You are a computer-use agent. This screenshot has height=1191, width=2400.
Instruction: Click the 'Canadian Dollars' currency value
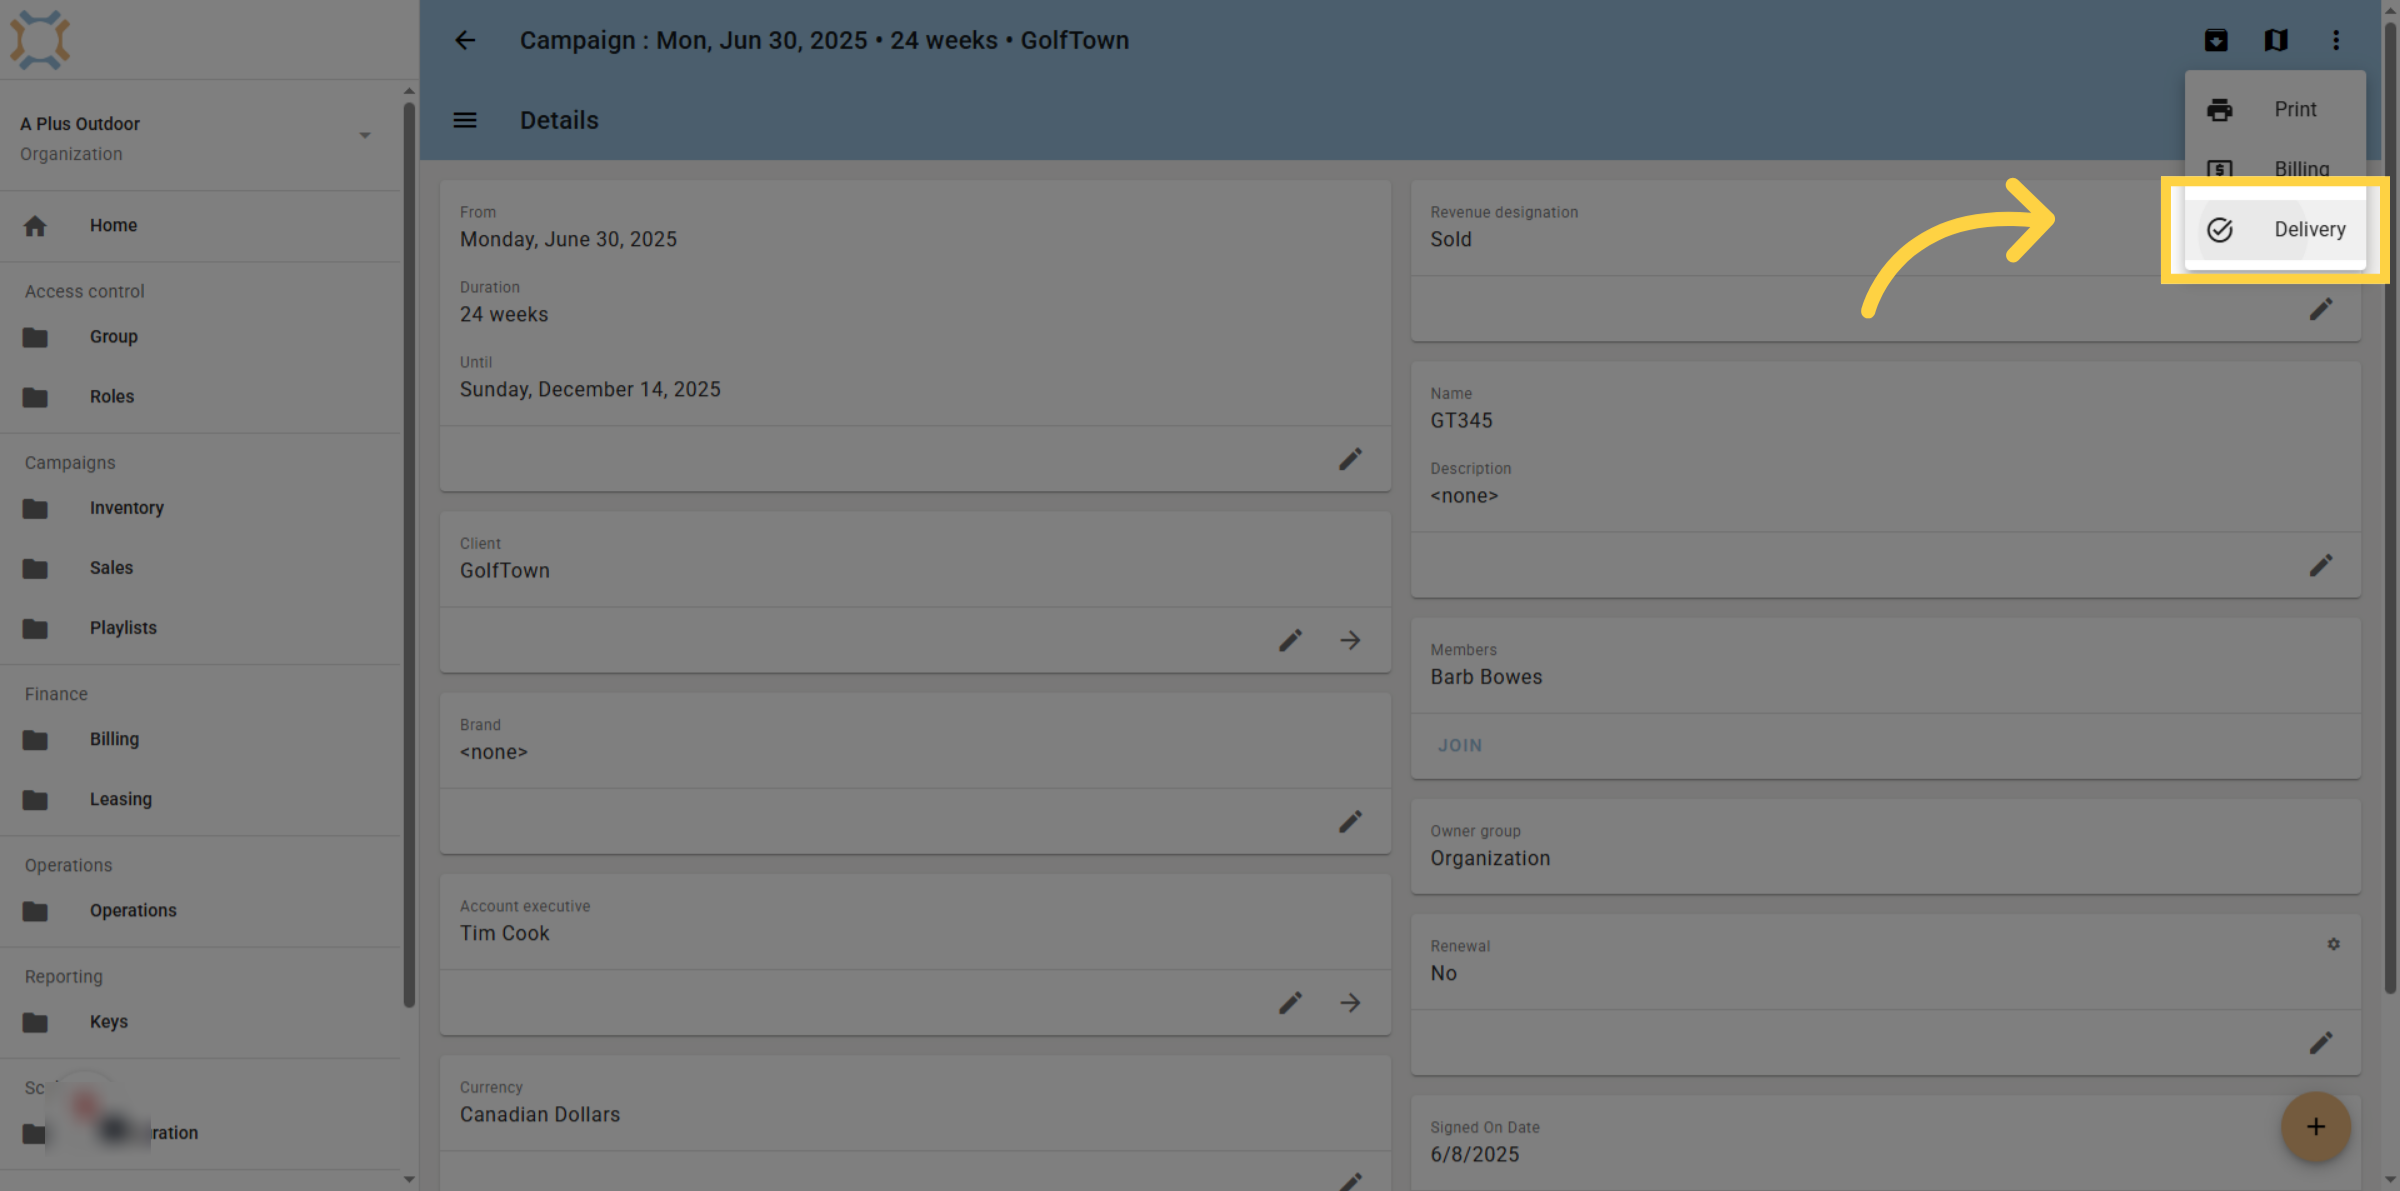pos(540,1115)
